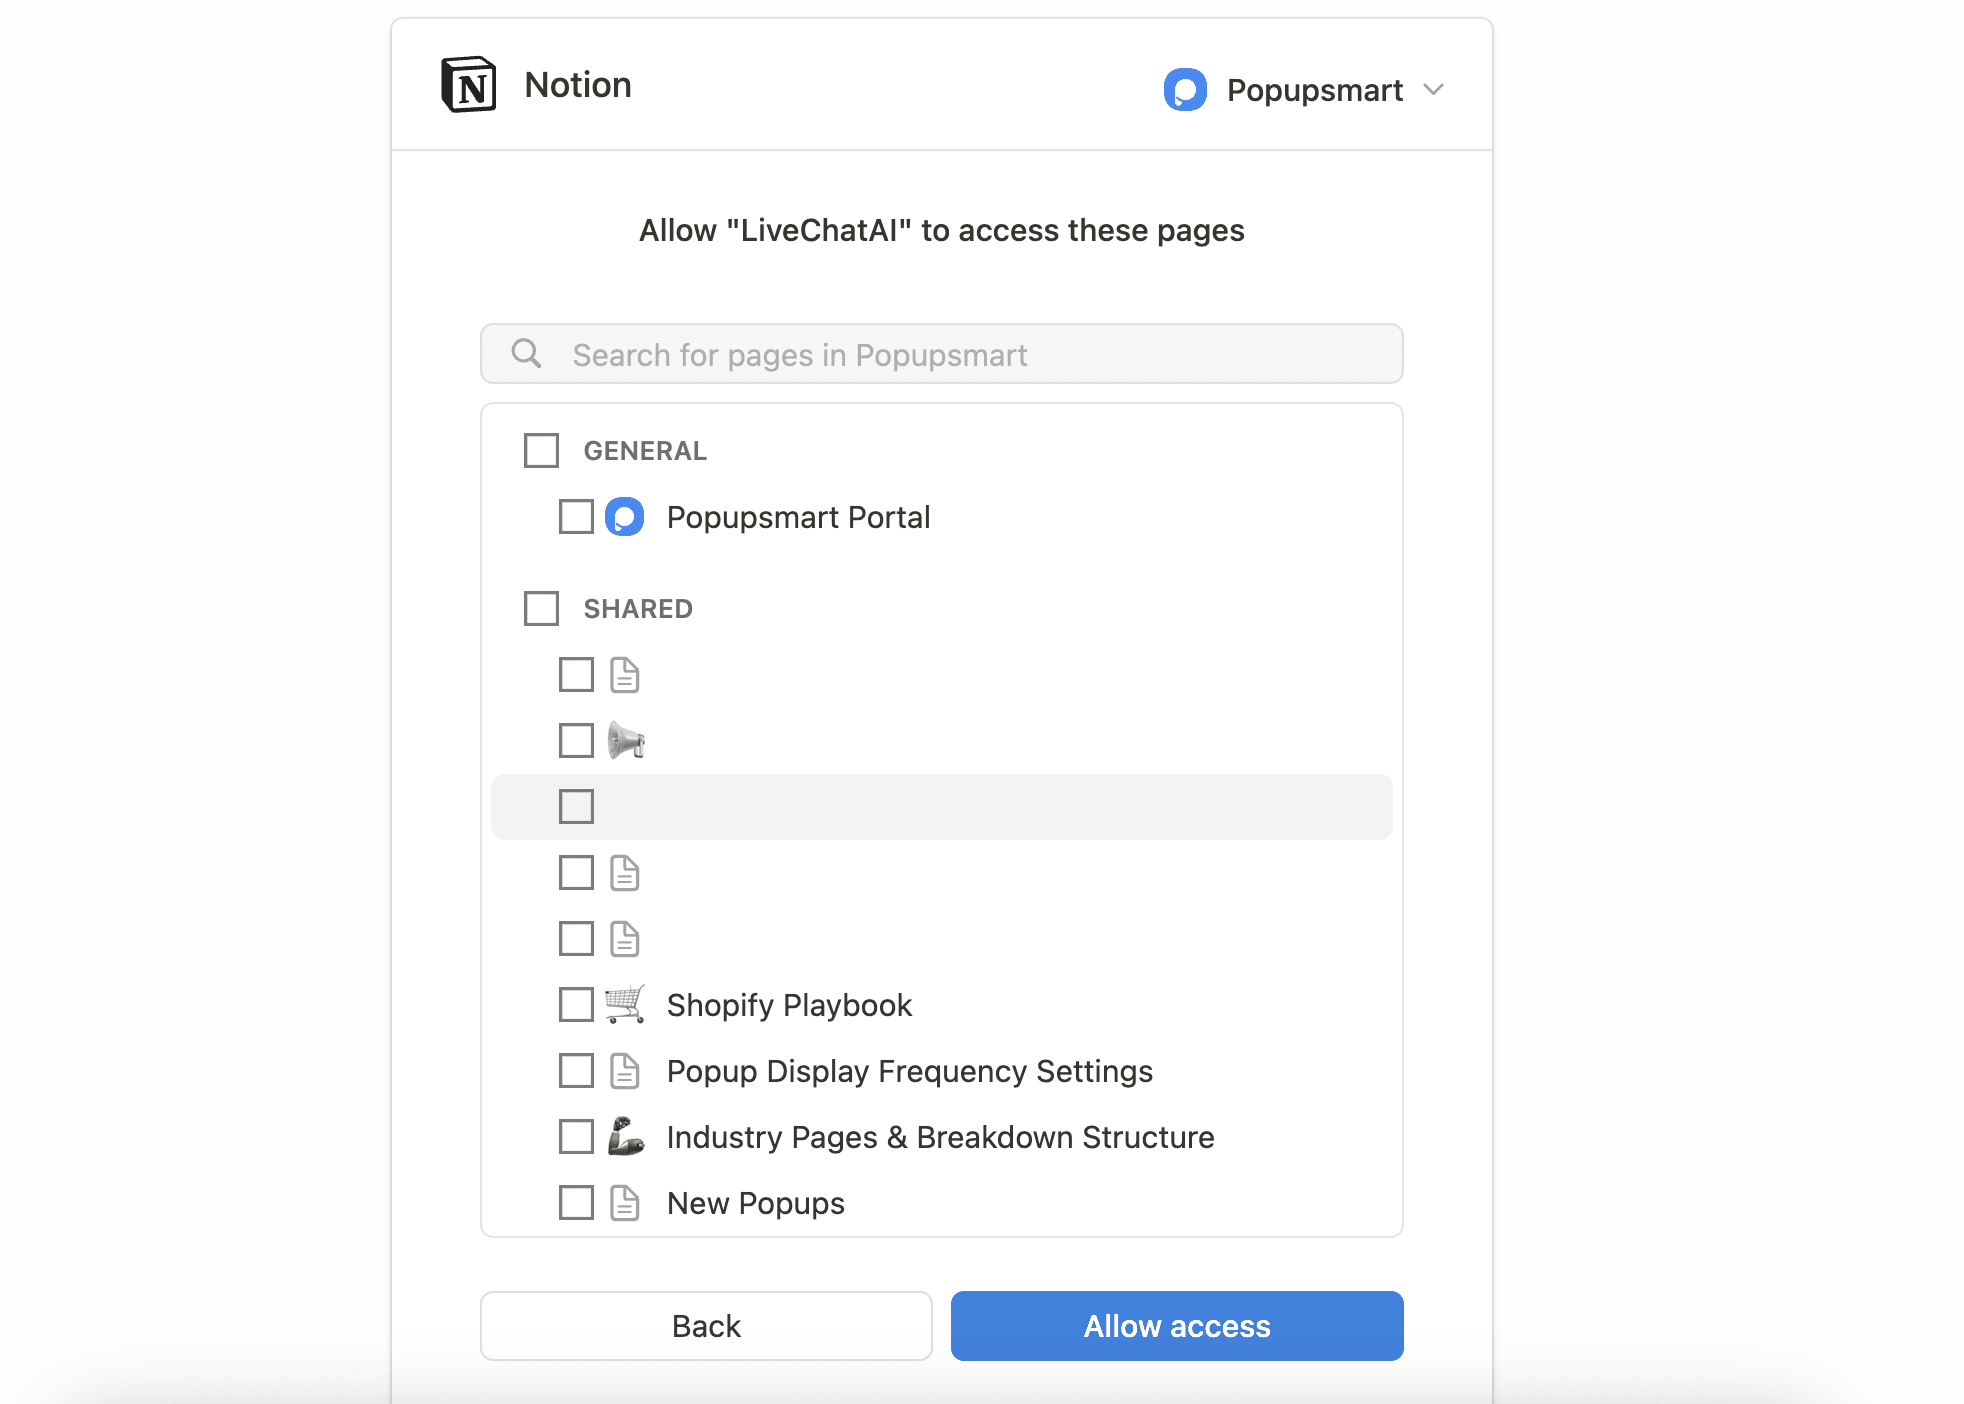Click the Popupsmart Portal page icon
The image size is (1964, 1404).
pyautogui.click(x=622, y=517)
